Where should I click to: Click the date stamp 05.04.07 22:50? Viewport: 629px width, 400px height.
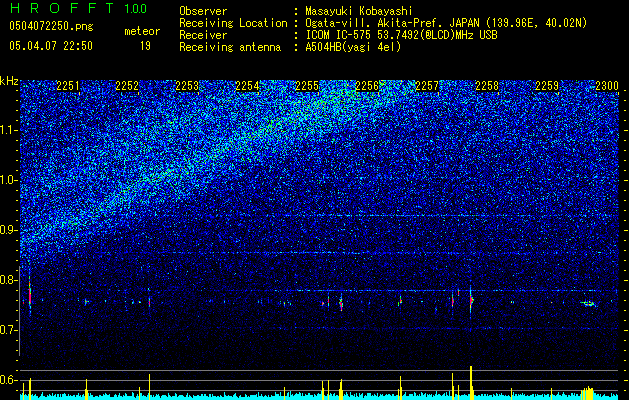(51, 46)
